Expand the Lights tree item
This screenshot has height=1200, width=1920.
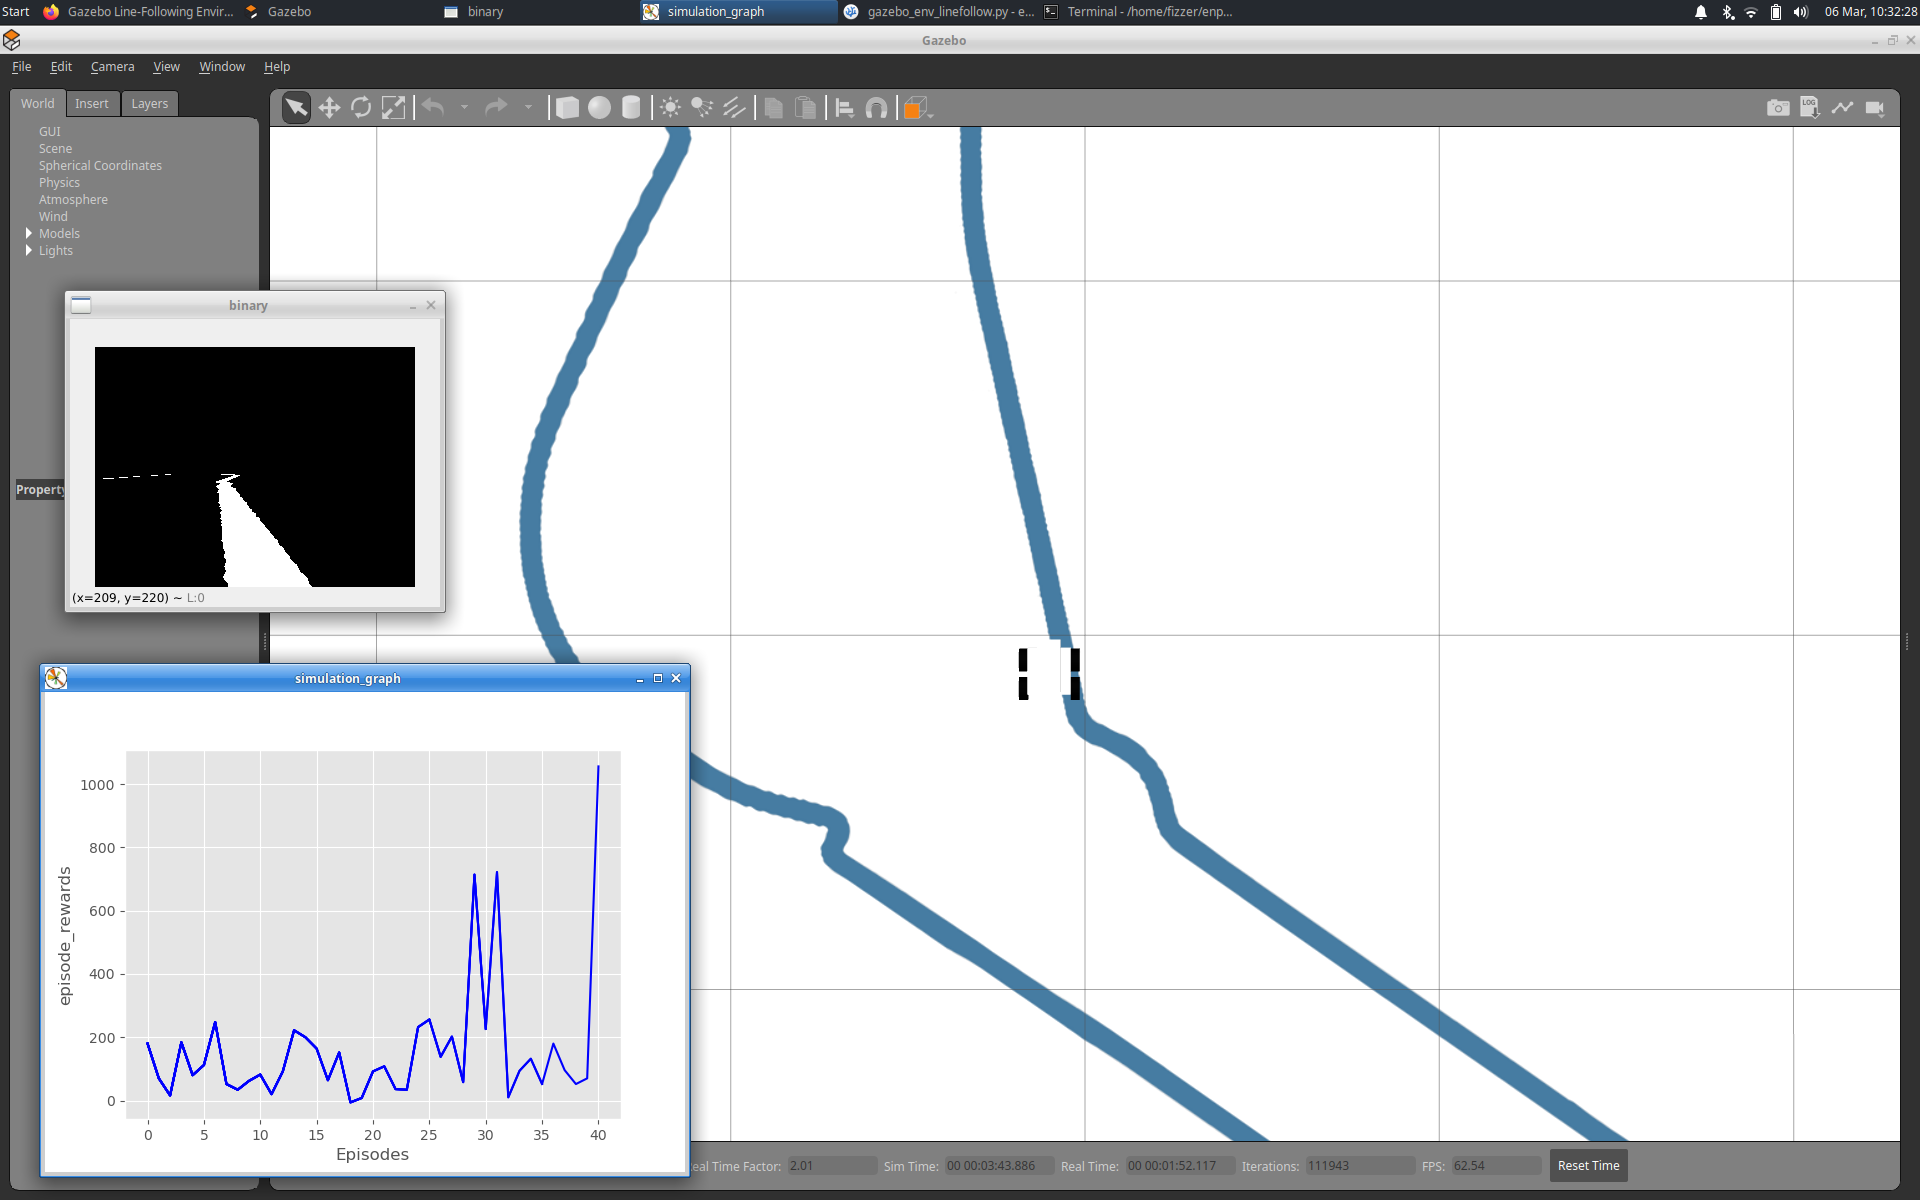29,250
